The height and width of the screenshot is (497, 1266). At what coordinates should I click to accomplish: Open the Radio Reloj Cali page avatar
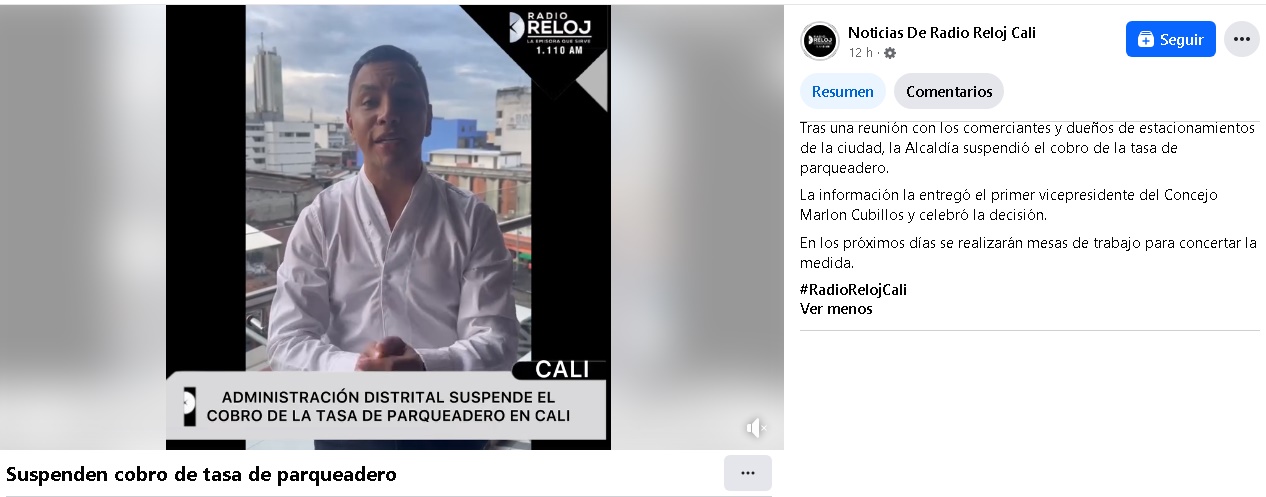pyautogui.click(x=820, y=41)
